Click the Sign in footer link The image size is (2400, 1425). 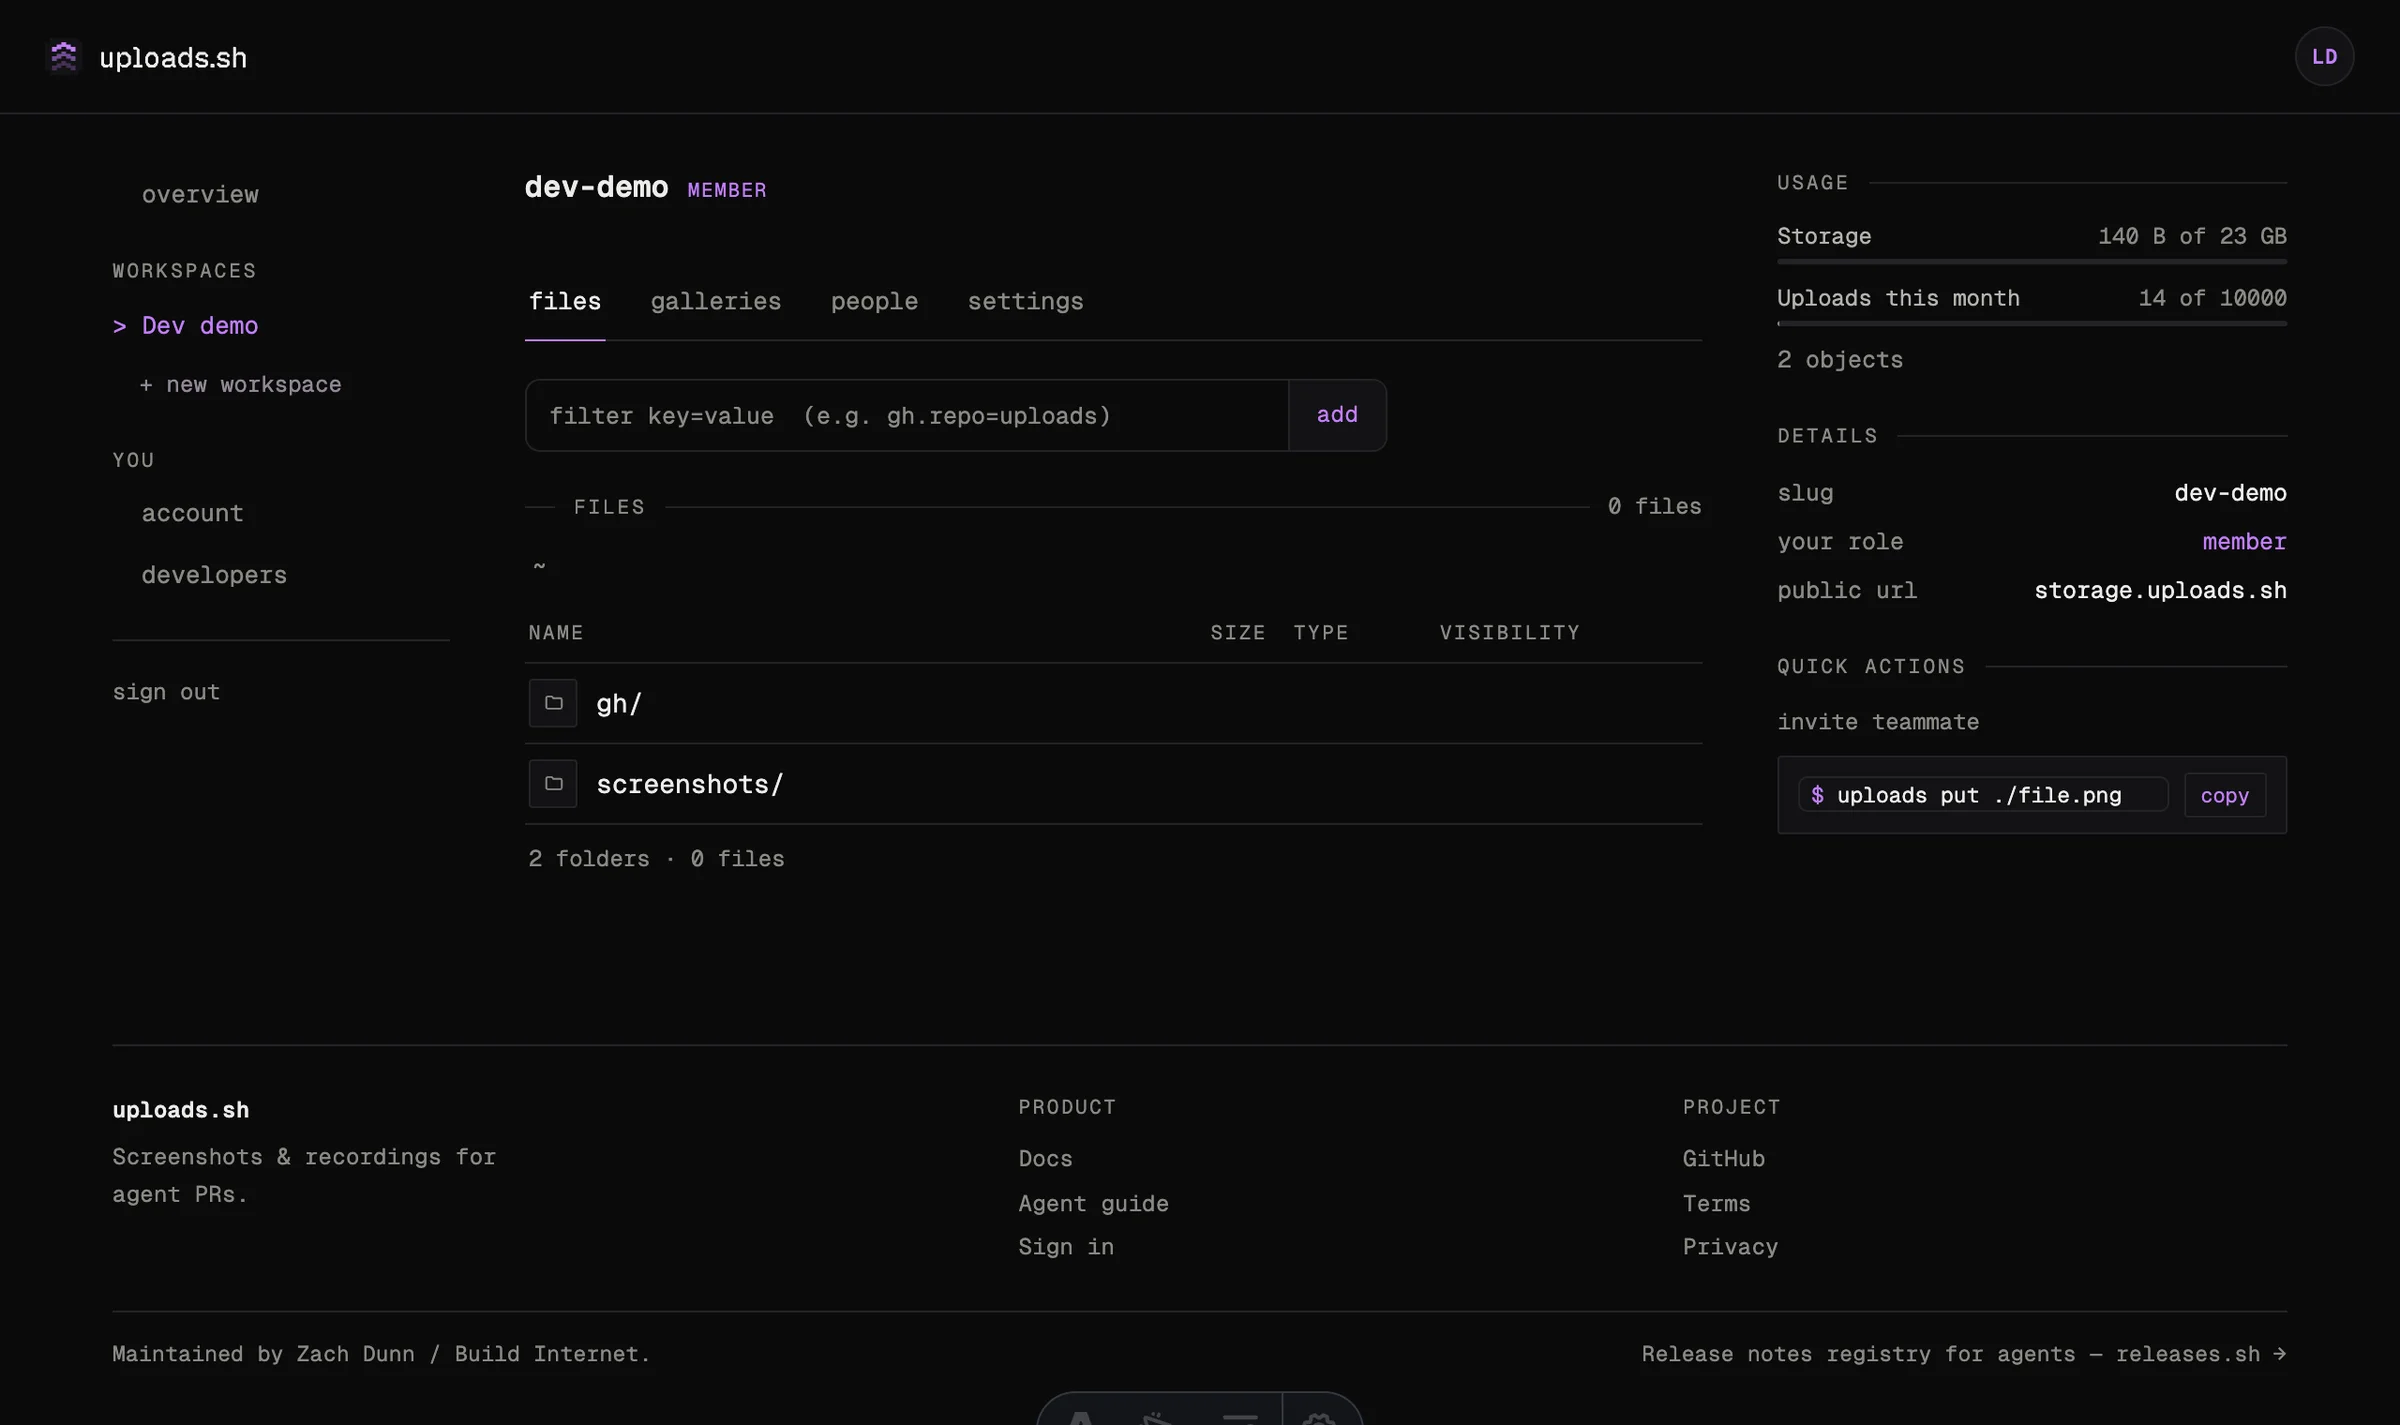pos(1066,1247)
